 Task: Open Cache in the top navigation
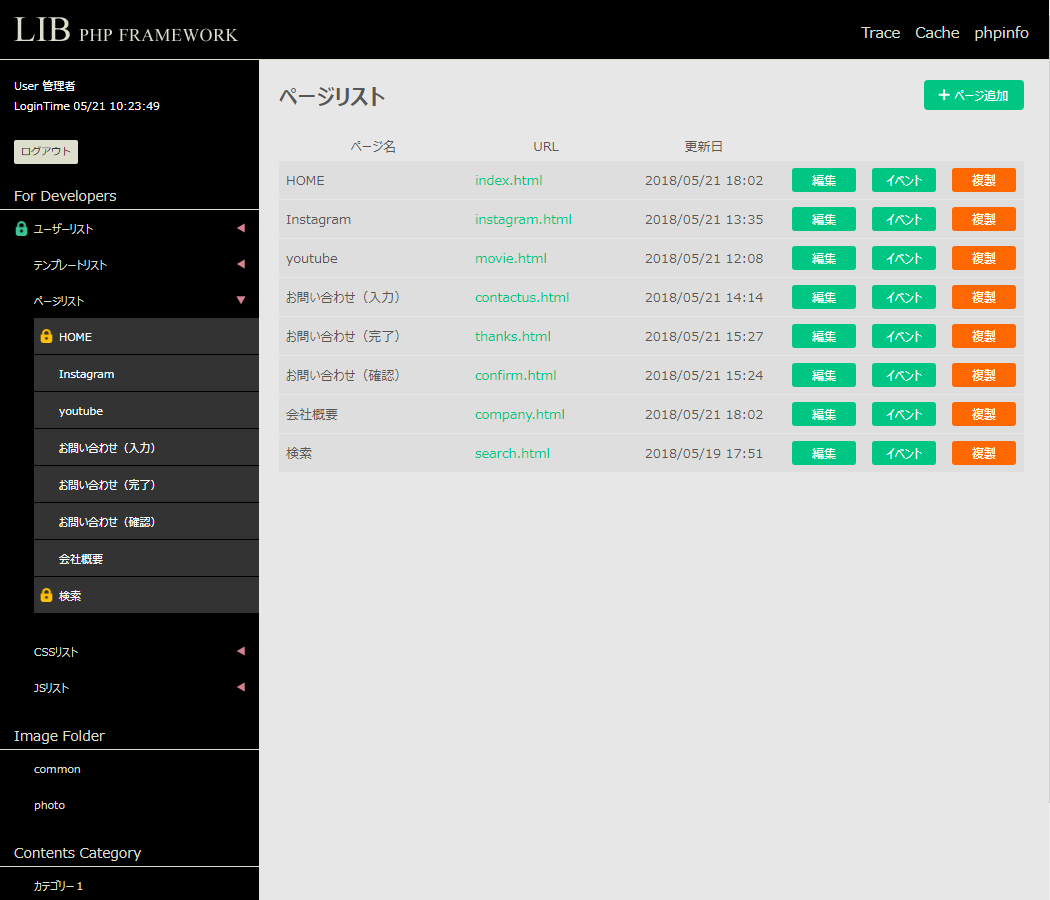[x=937, y=33]
